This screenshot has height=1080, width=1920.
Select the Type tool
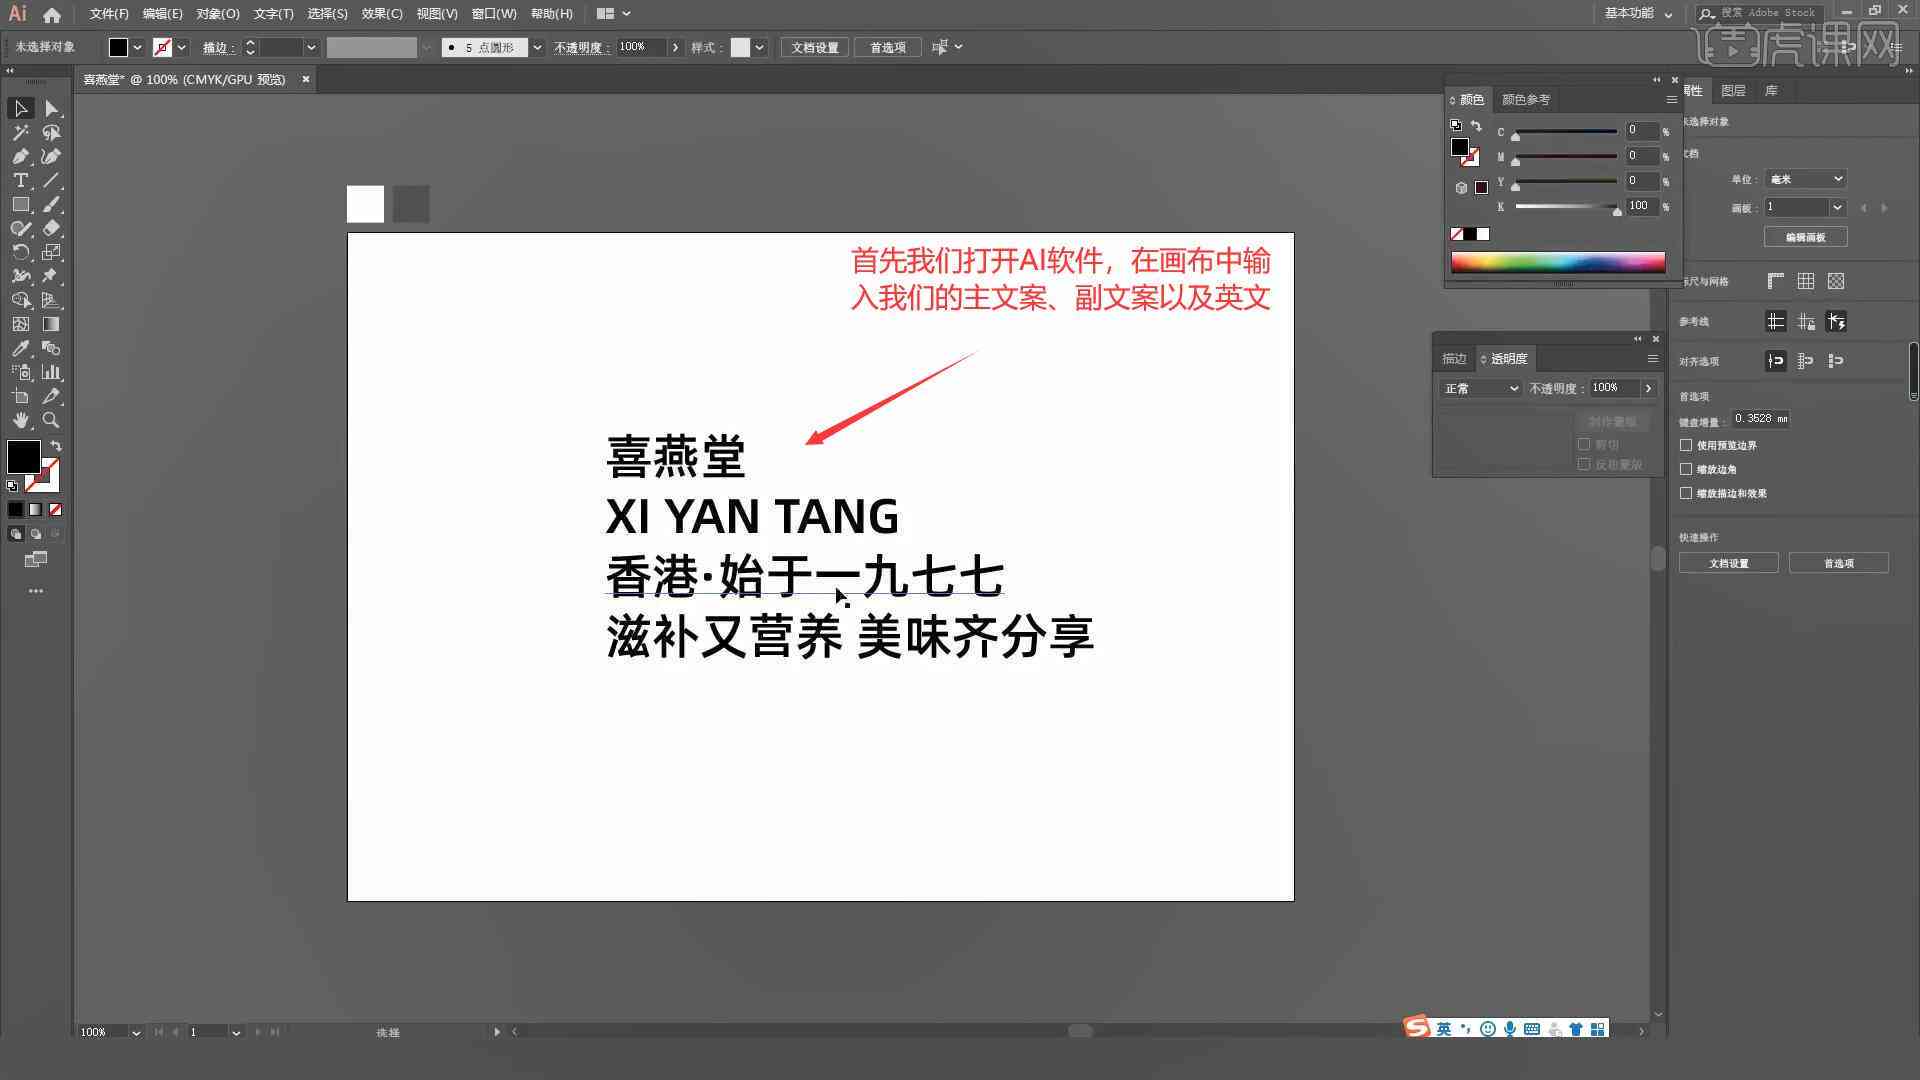(x=20, y=181)
